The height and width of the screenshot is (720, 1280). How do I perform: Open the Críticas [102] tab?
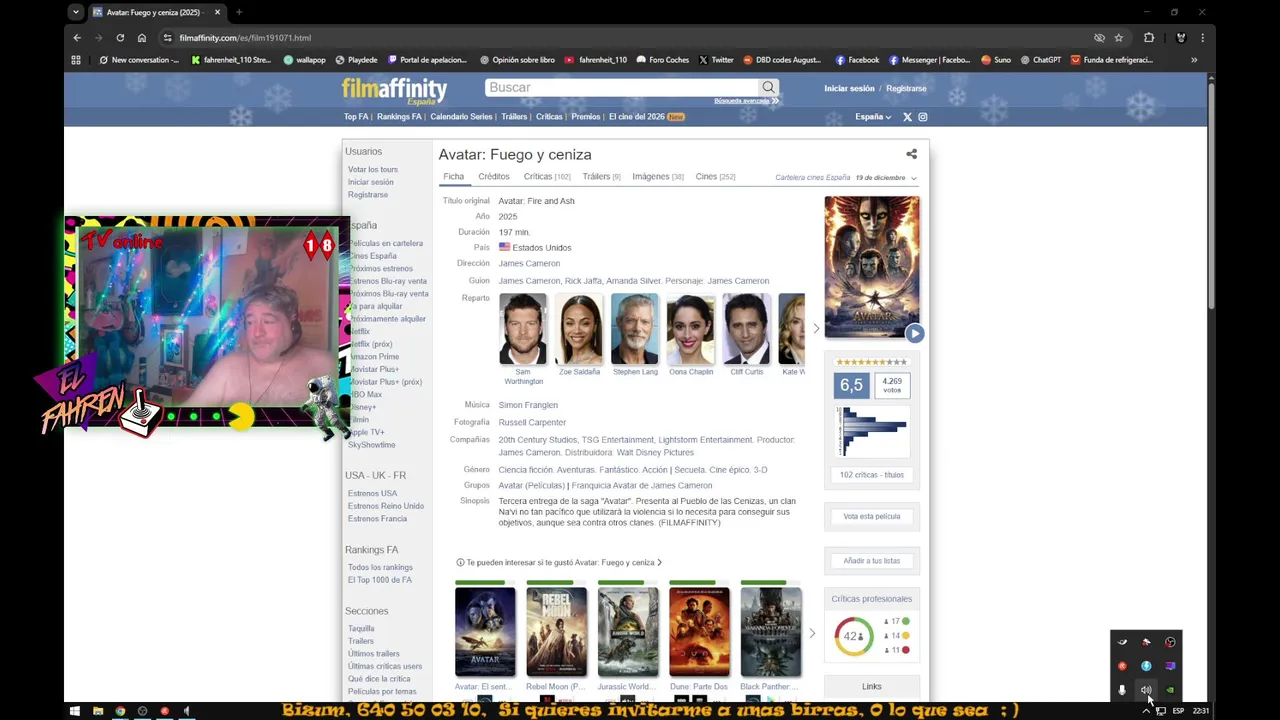[547, 177]
